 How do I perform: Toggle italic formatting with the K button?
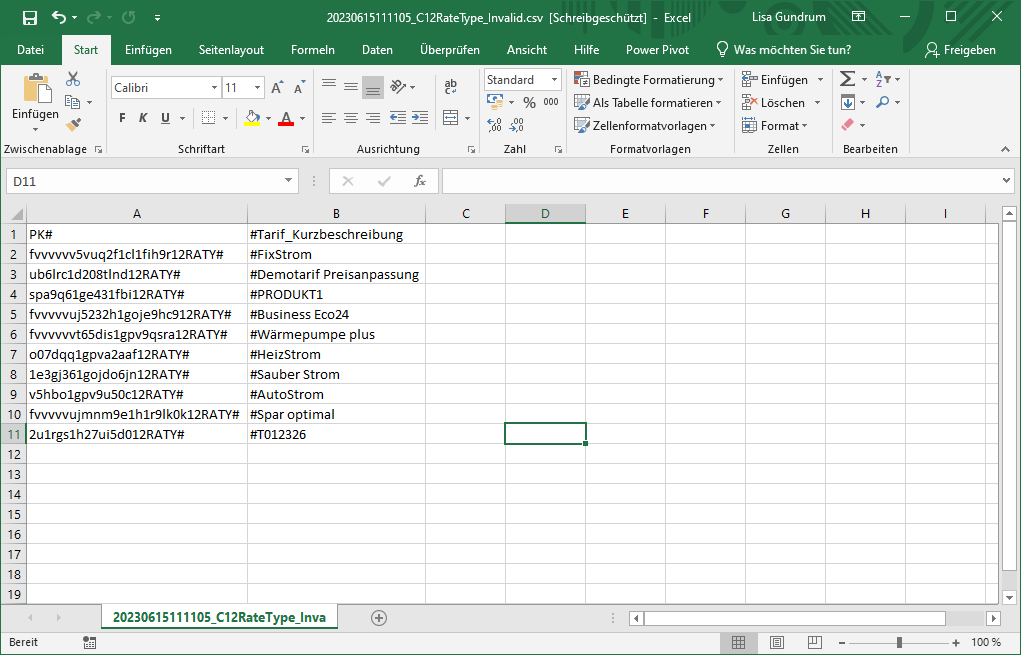[143, 118]
